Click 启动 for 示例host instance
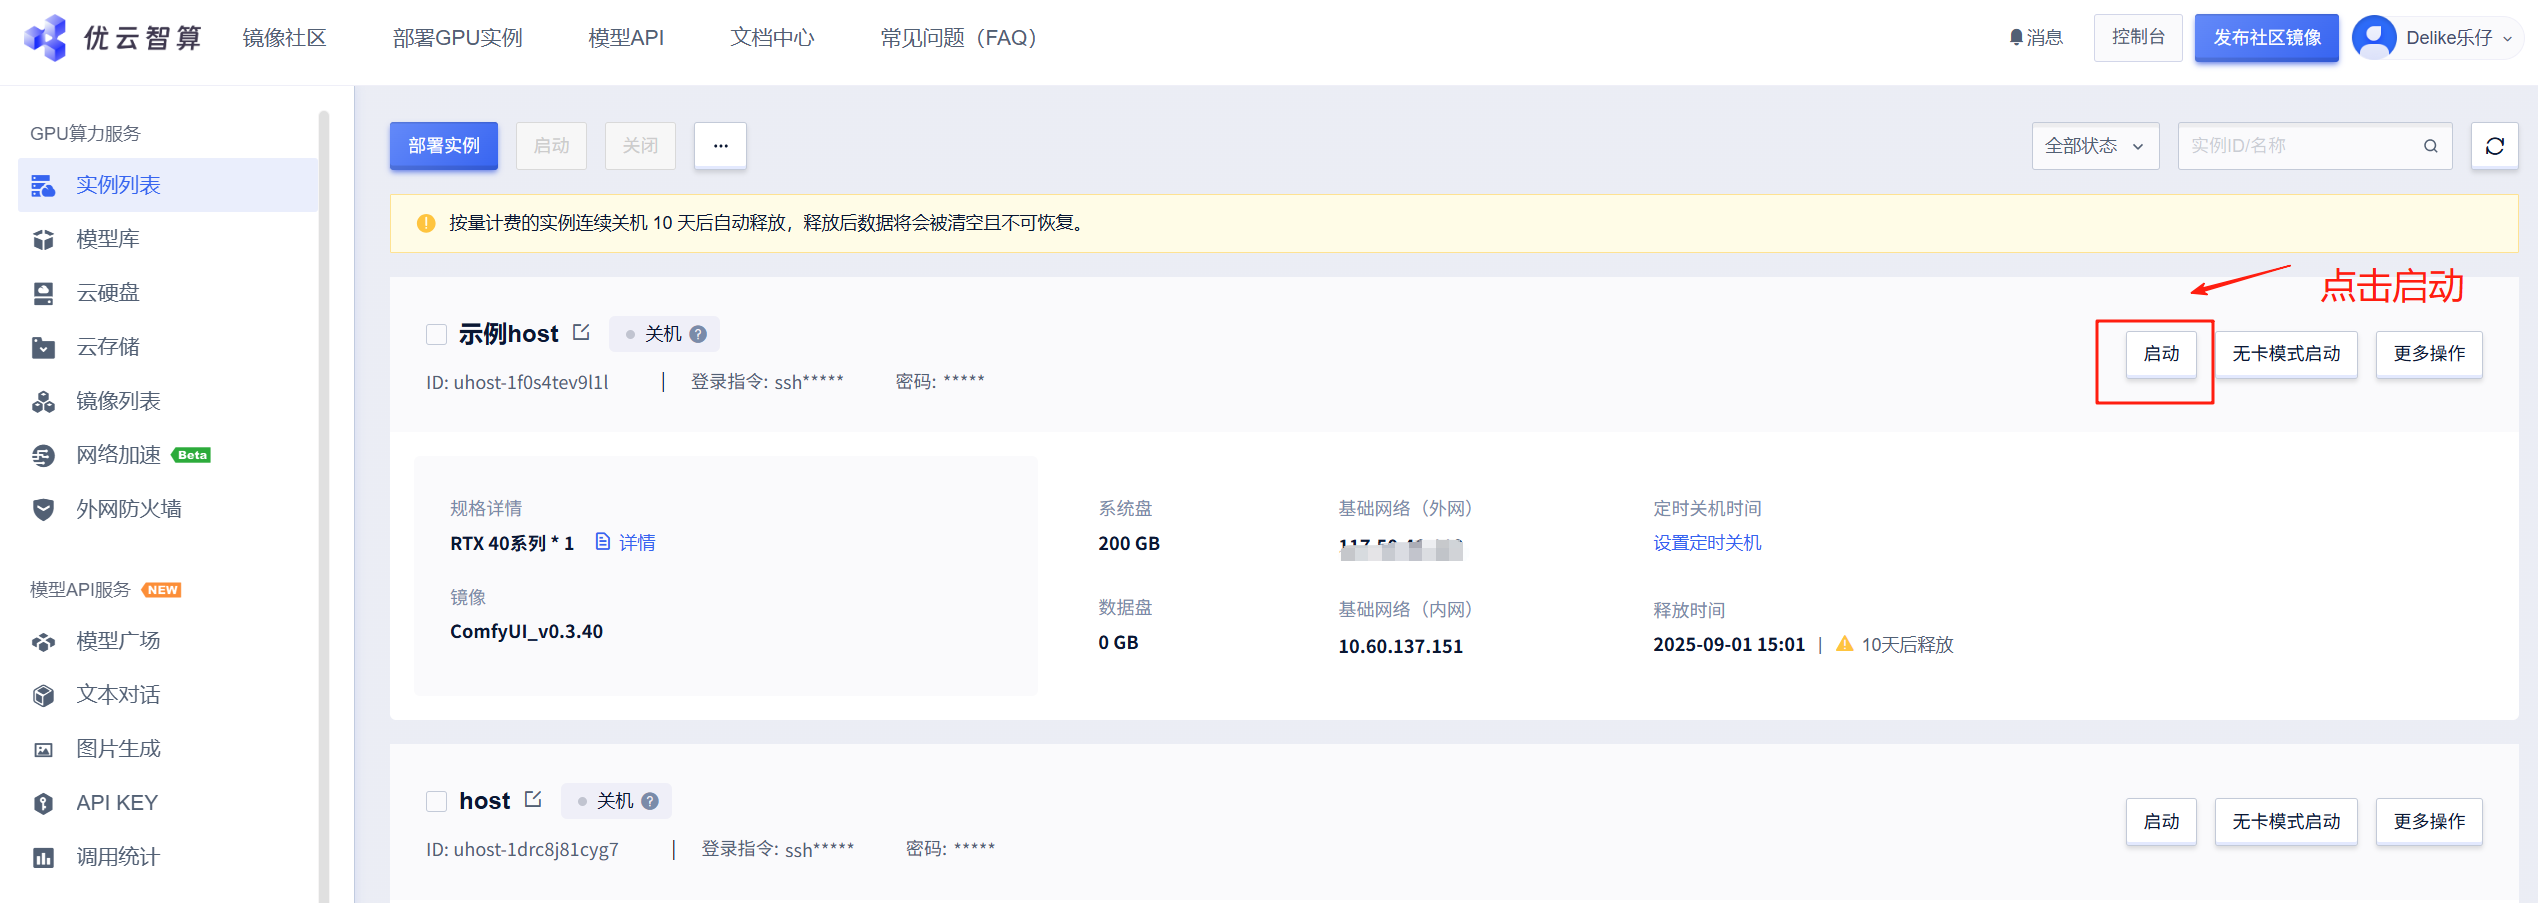The width and height of the screenshot is (2538, 903). 2161,354
